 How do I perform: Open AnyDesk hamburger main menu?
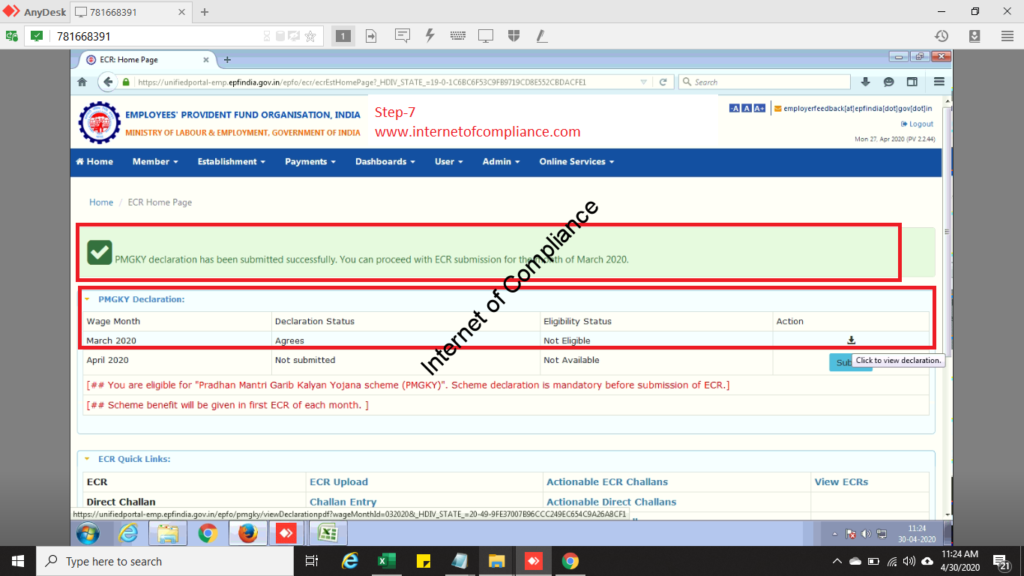[1007, 36]
